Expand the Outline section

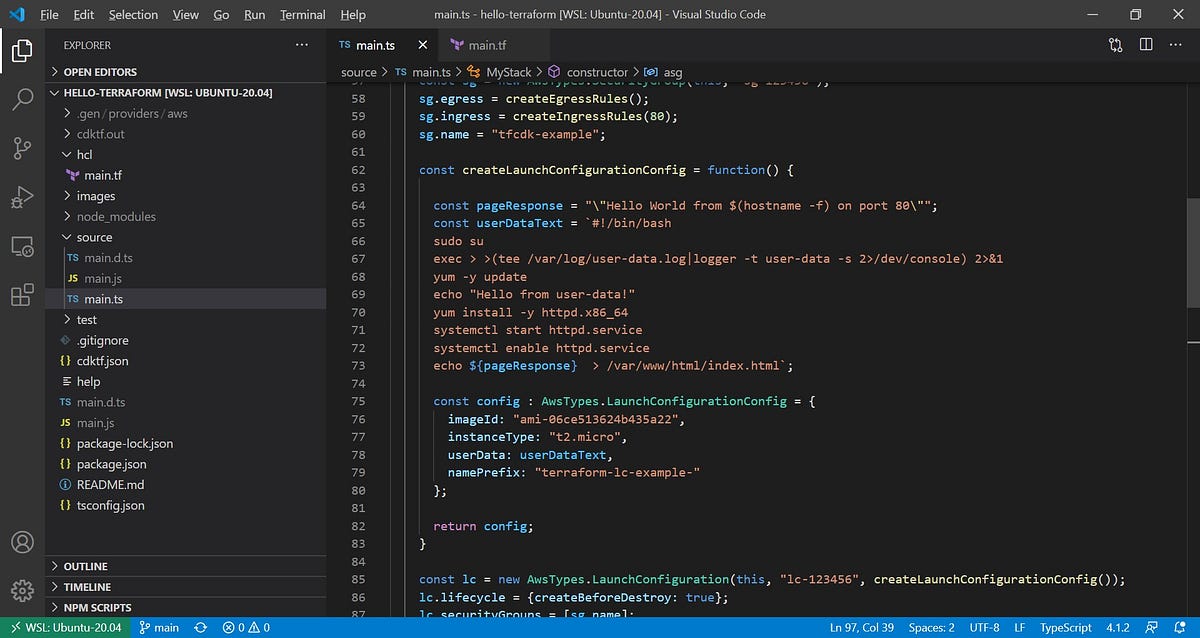click(x=186, y=566)
